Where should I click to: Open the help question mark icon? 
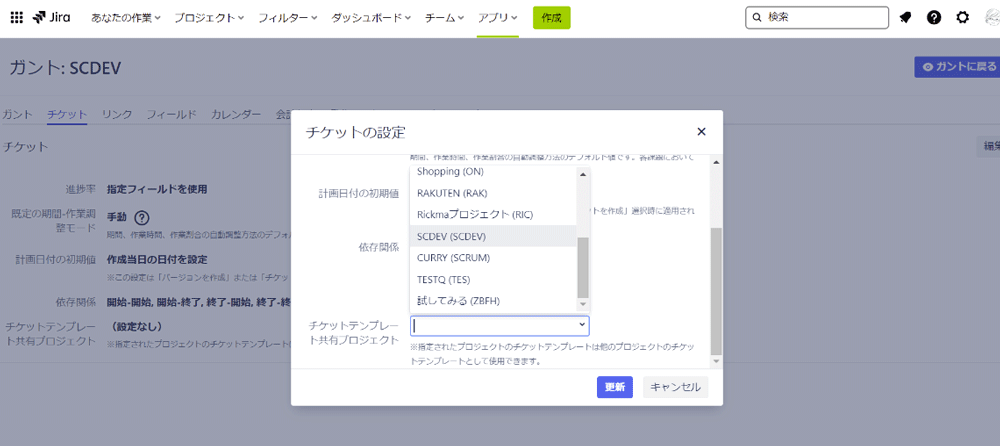[x=934, y=18]
